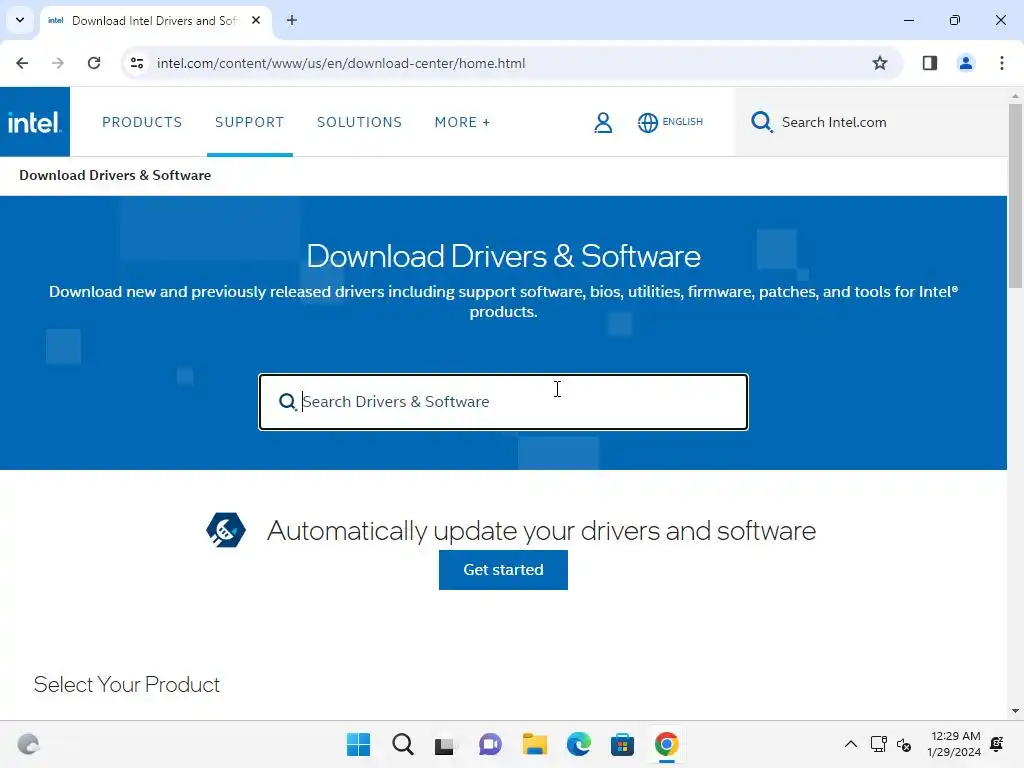Image resolution: width=1024 pixels, height=768 pixels.
Task: Show hidden system tray icons
Action: (851, 744)
